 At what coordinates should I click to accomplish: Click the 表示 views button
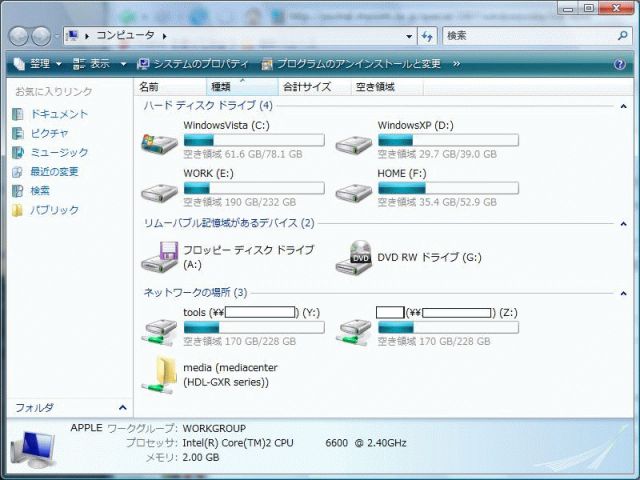[91, 64]
